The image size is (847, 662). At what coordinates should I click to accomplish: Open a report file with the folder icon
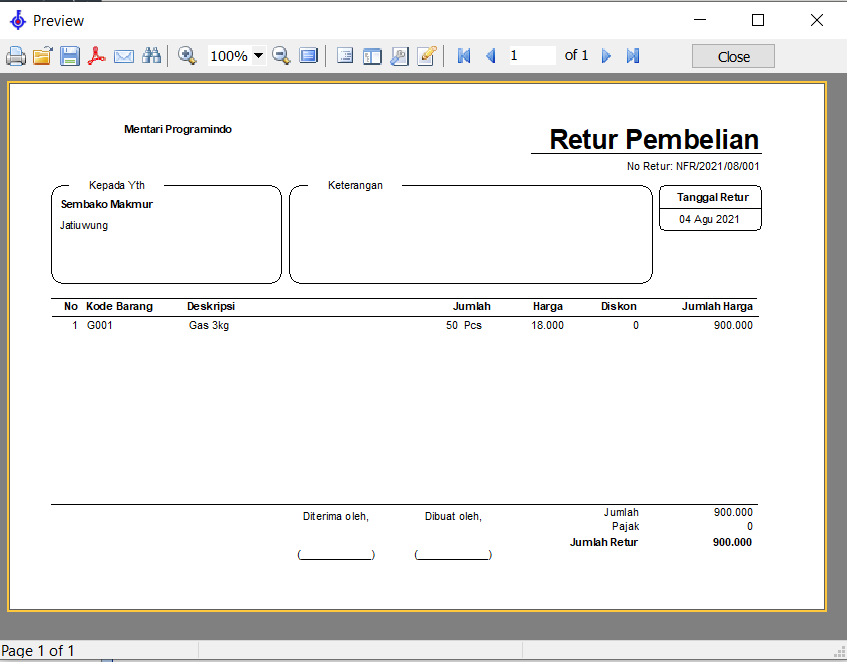click(43, 56)
